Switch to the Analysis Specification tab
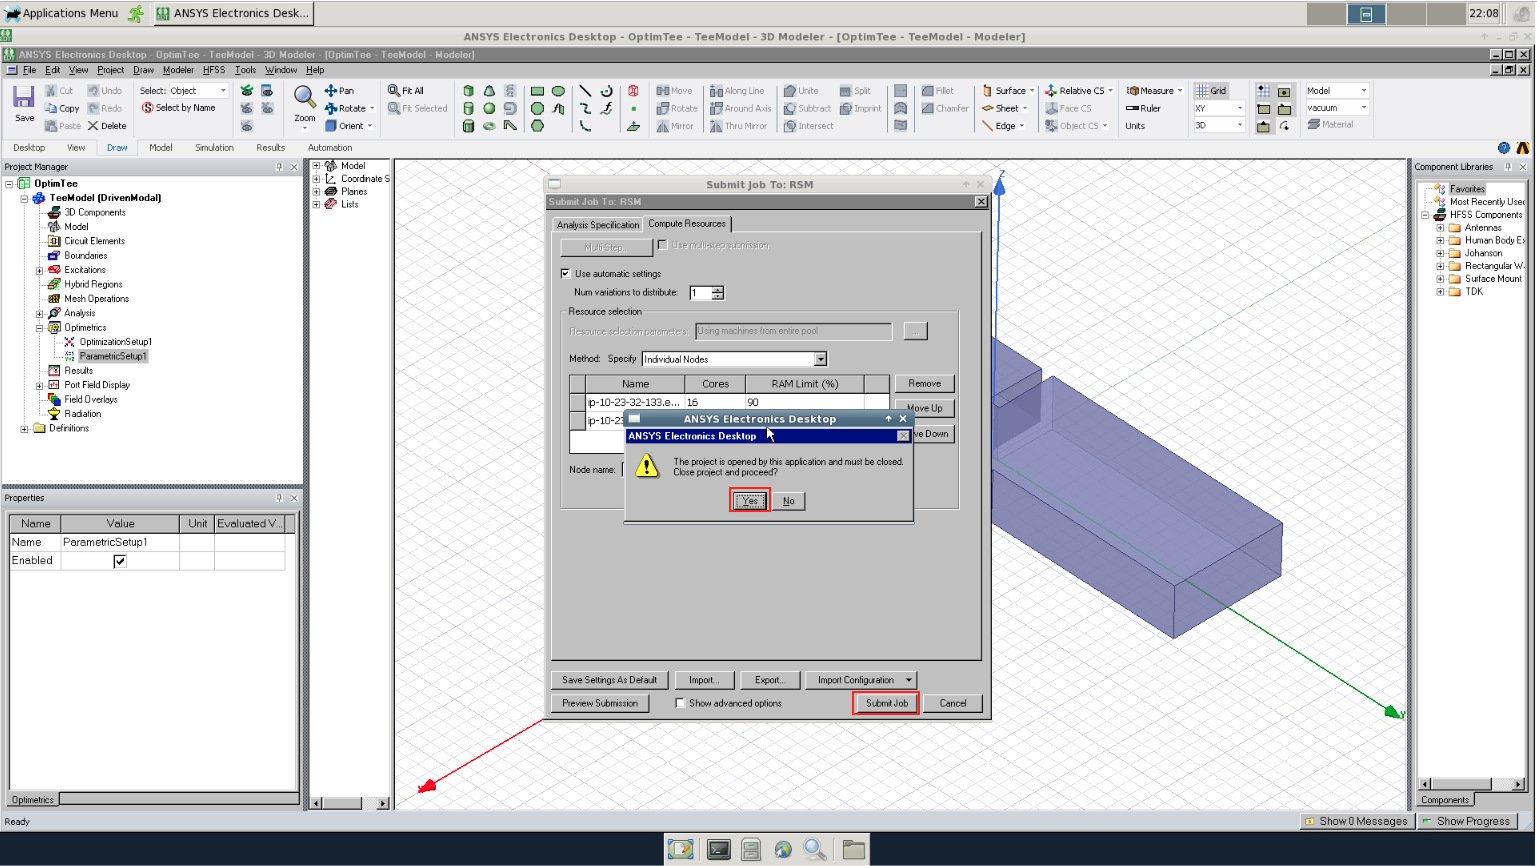 [598, 225]
